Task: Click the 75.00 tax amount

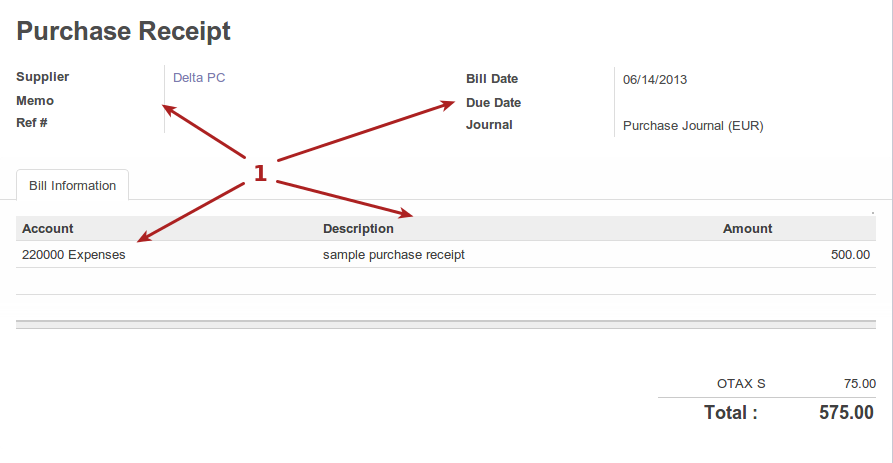Action: [860, 383]
